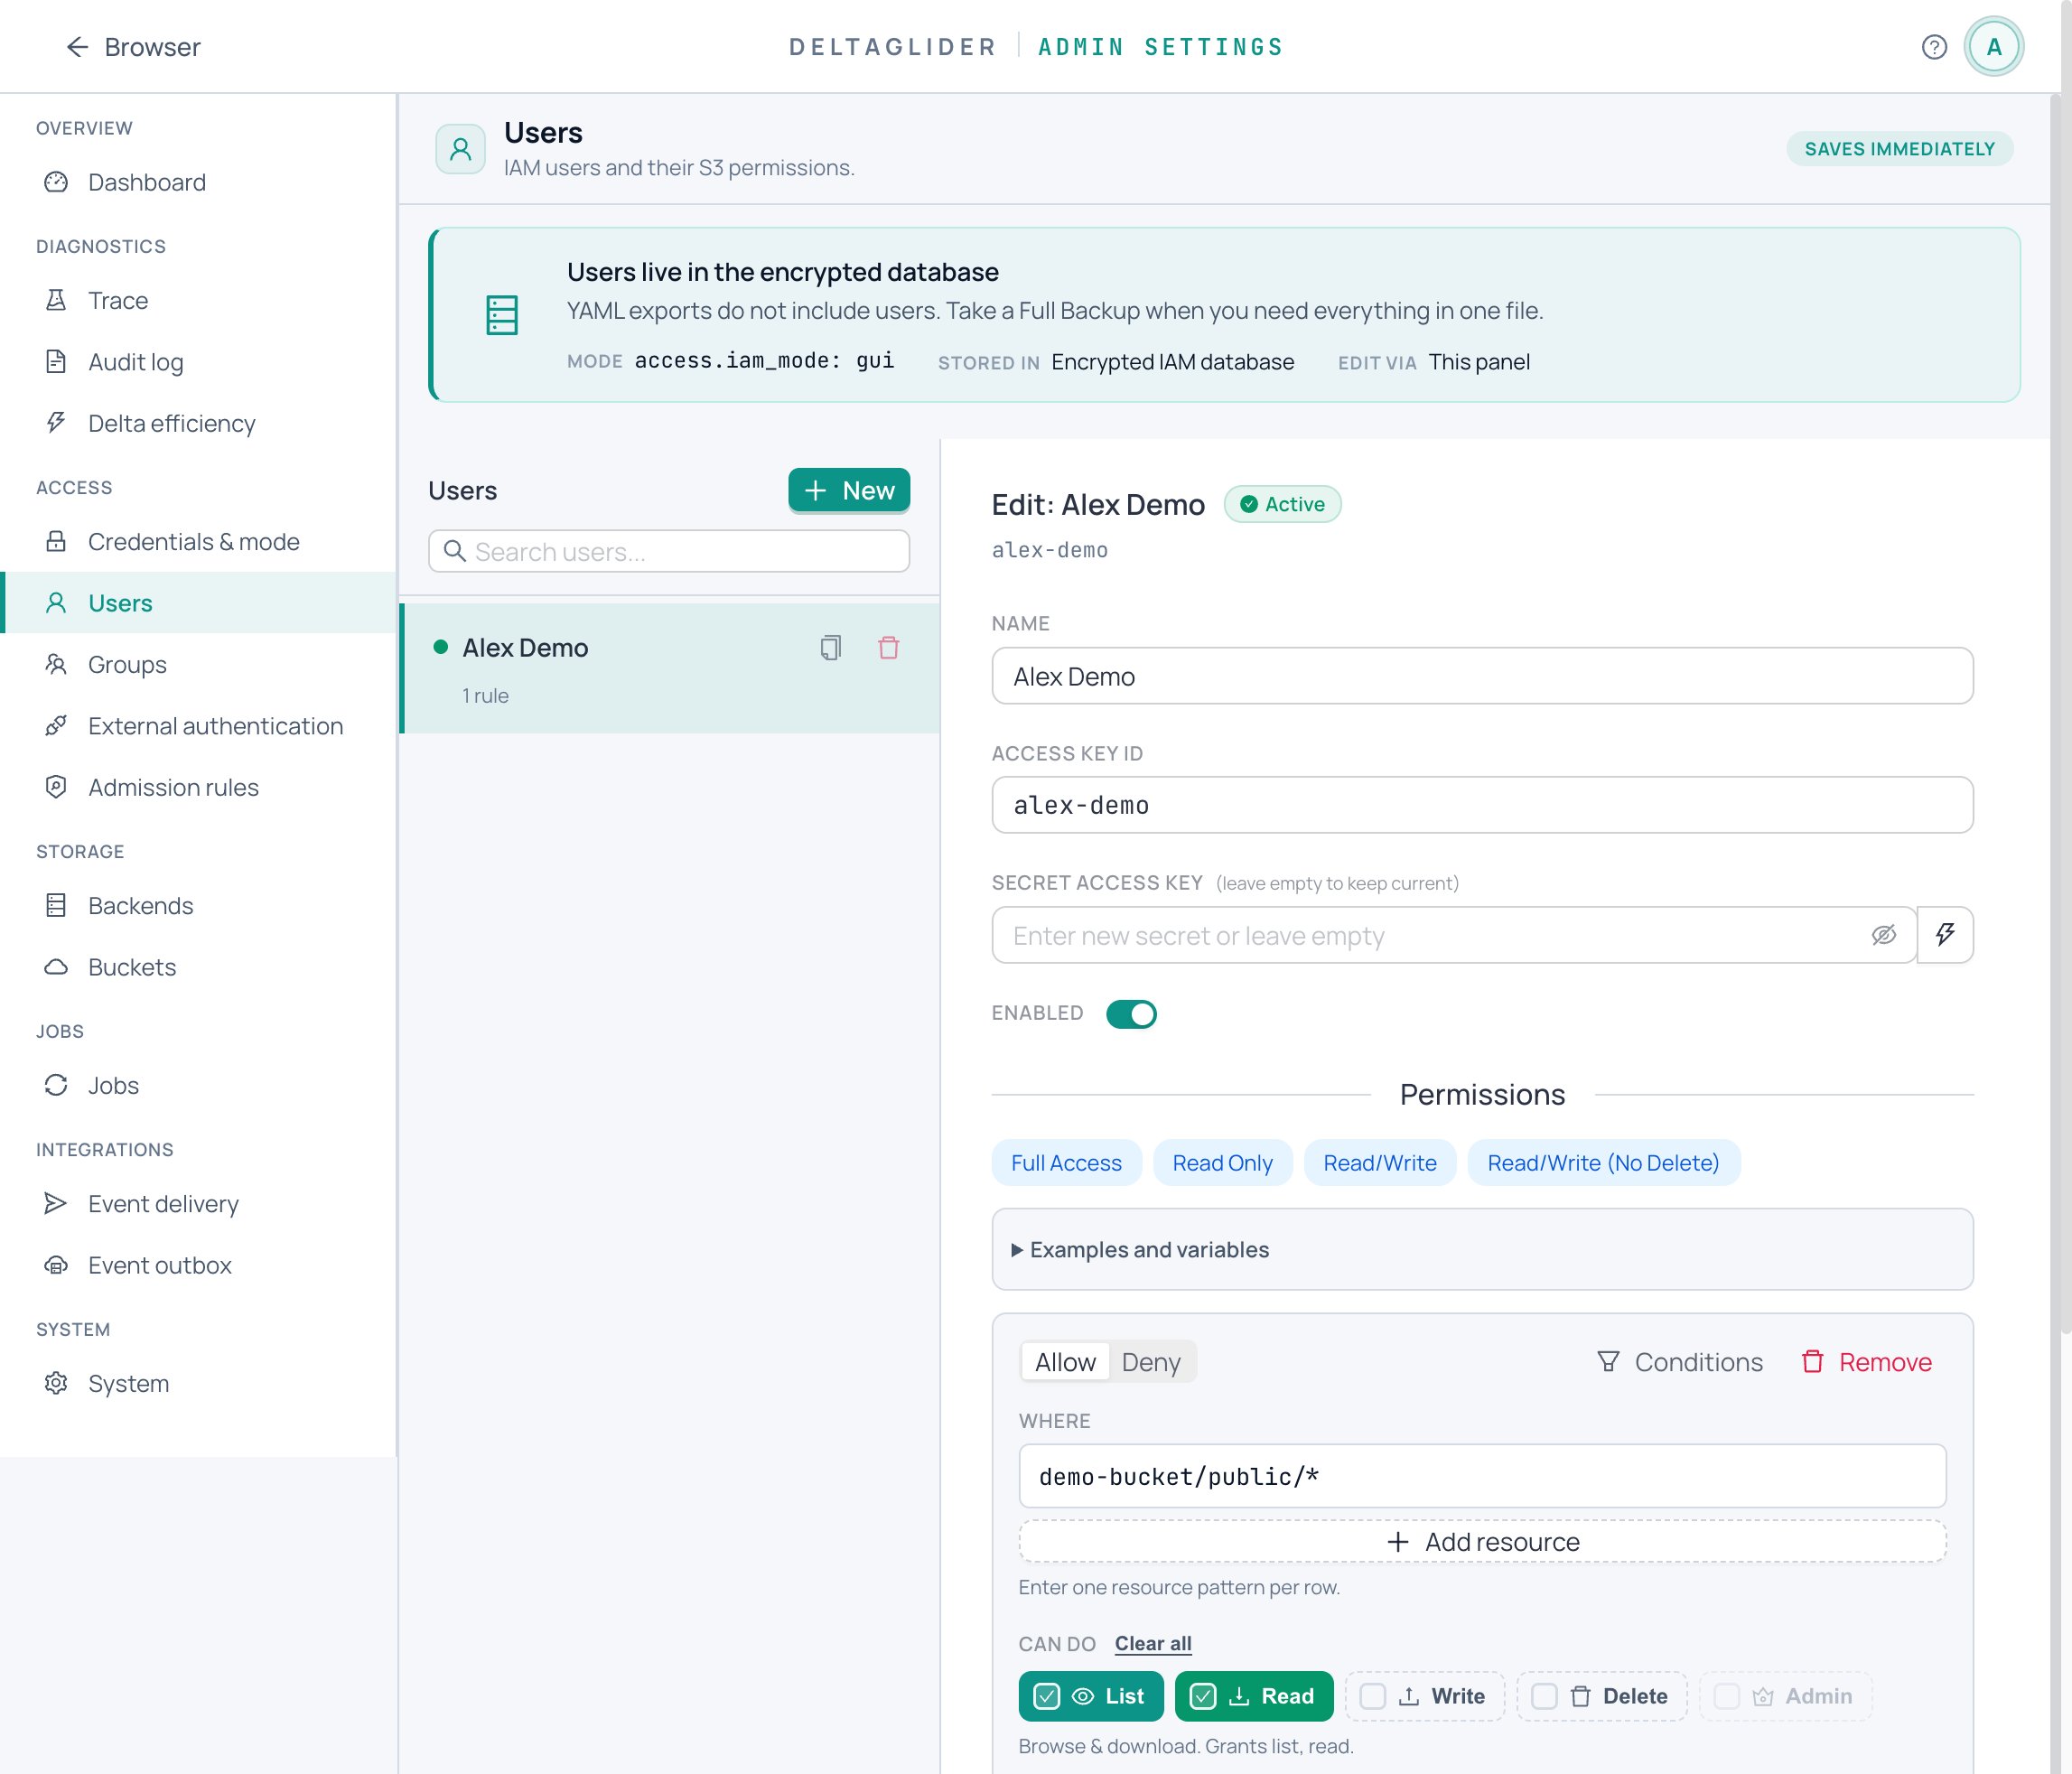Viewport: 2072px width, 1774px height.
Task: Click the Groups people icon
Action: click(x=56, y=664)
